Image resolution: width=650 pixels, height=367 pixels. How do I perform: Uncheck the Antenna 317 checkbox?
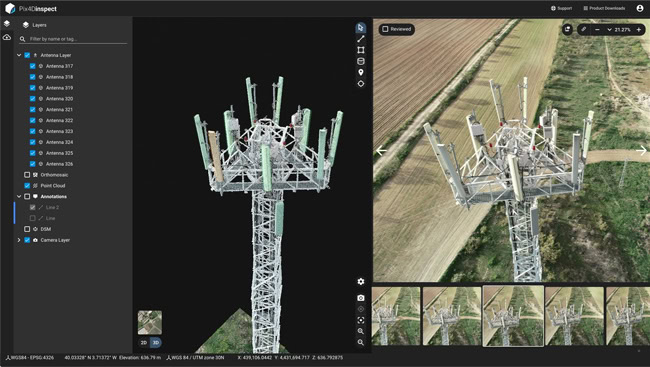(33, 66)
